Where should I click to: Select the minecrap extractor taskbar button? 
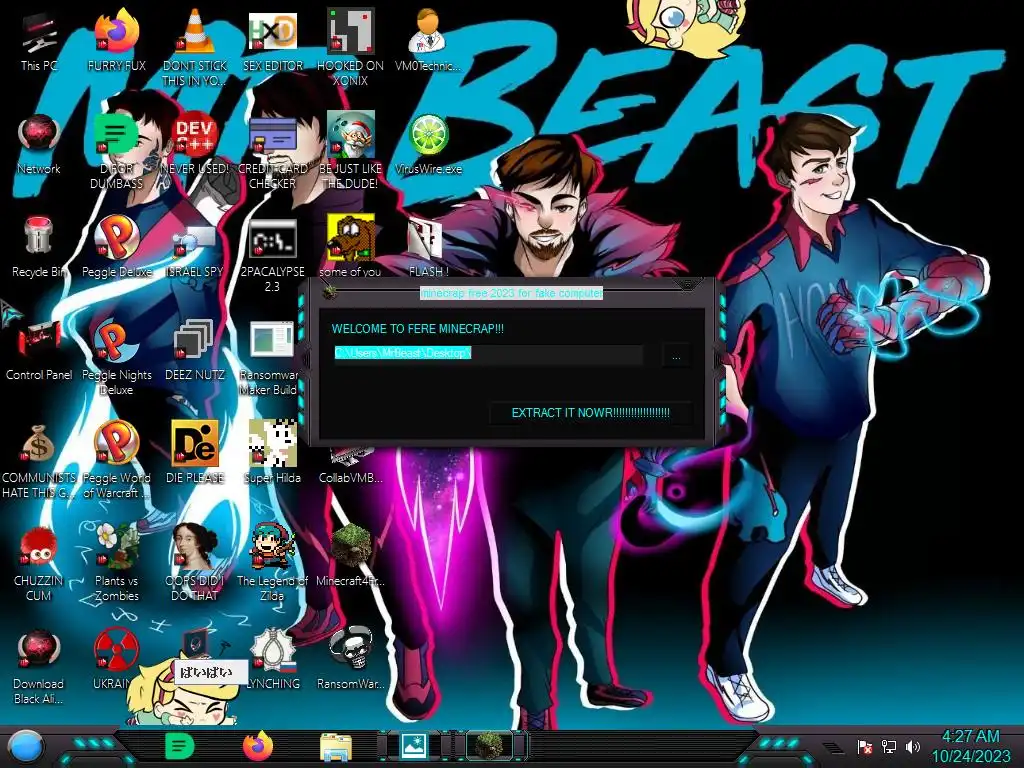[490, 746]
